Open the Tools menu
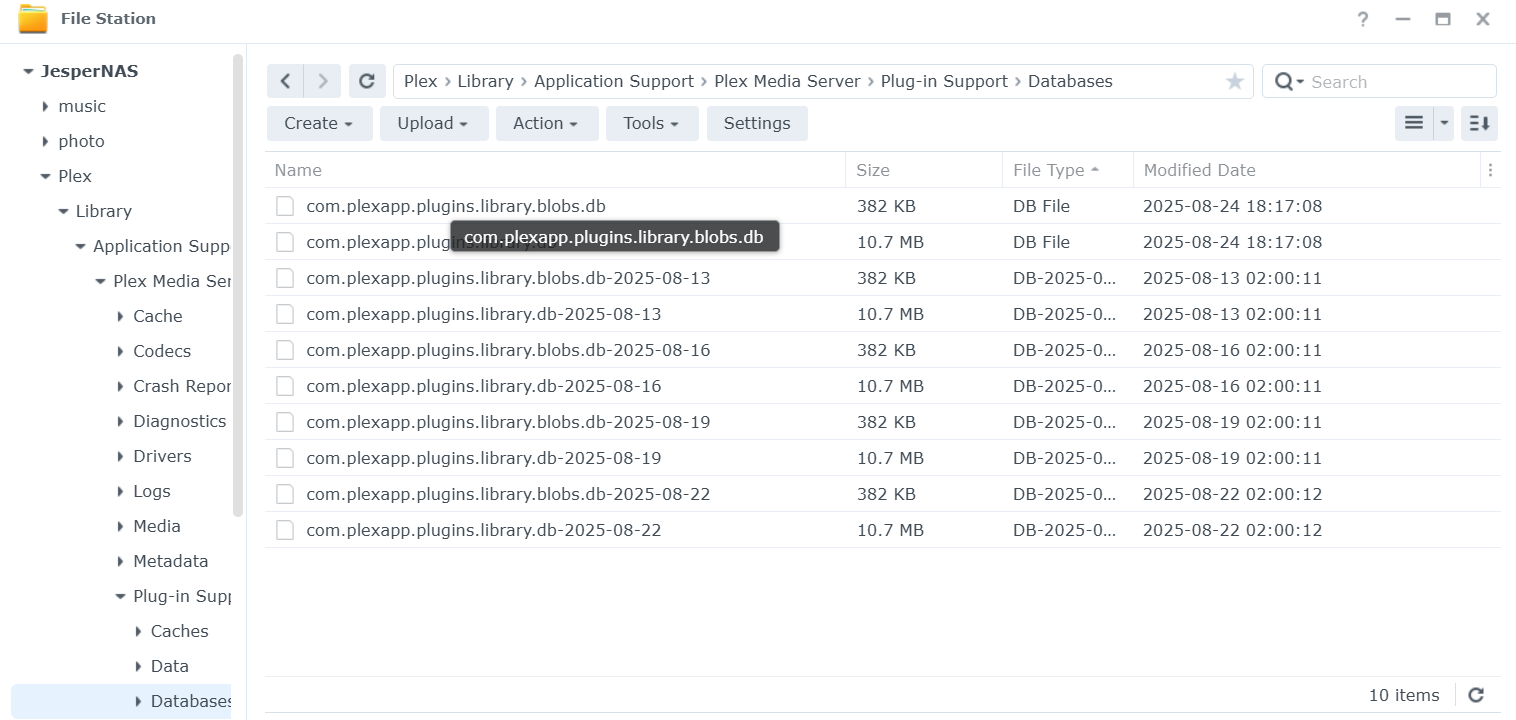Viewport: 1516px width, 720px height. 651,123
